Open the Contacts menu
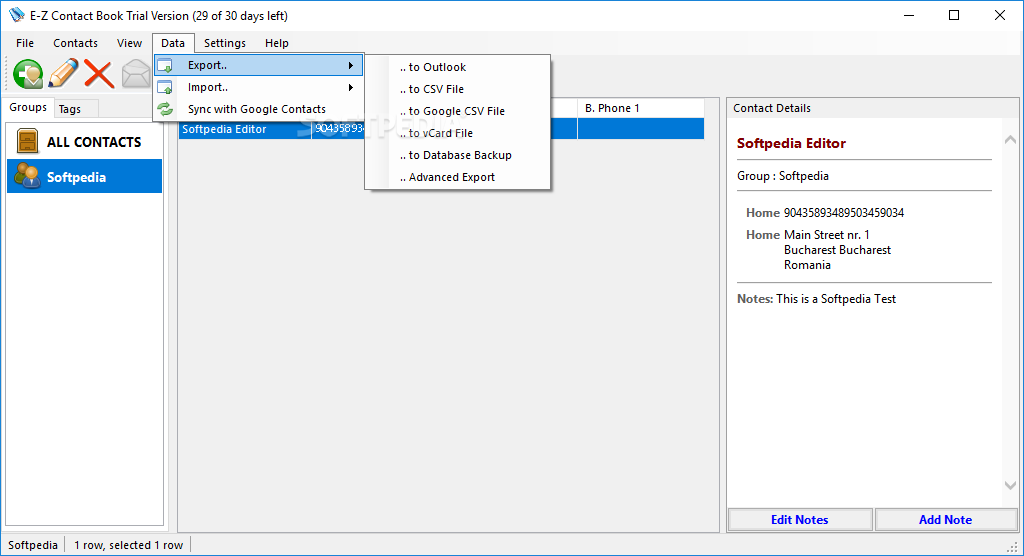This screenshot has width=1024, height=556. tap(75, 43)
